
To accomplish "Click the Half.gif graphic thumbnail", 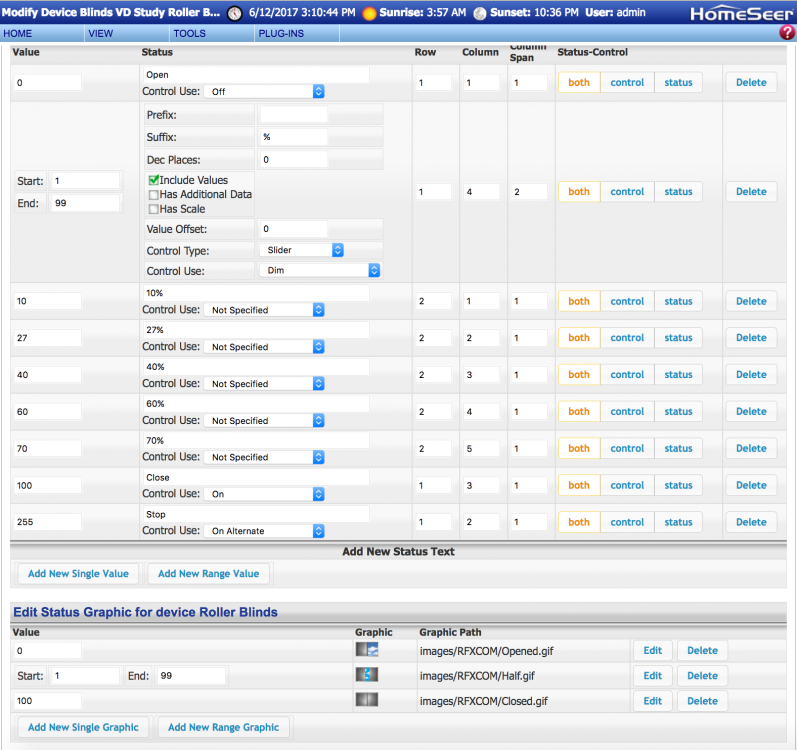I will click(x=367, y=675).
